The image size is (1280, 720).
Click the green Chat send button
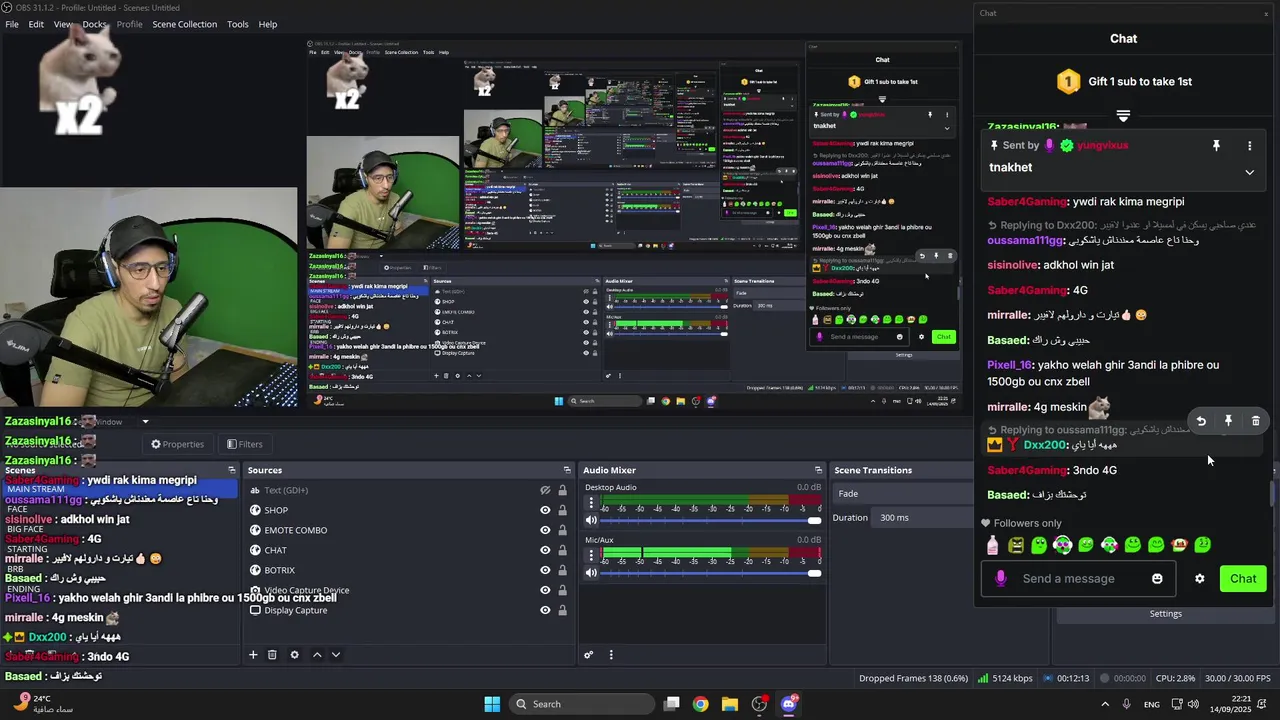point(1243,579)
